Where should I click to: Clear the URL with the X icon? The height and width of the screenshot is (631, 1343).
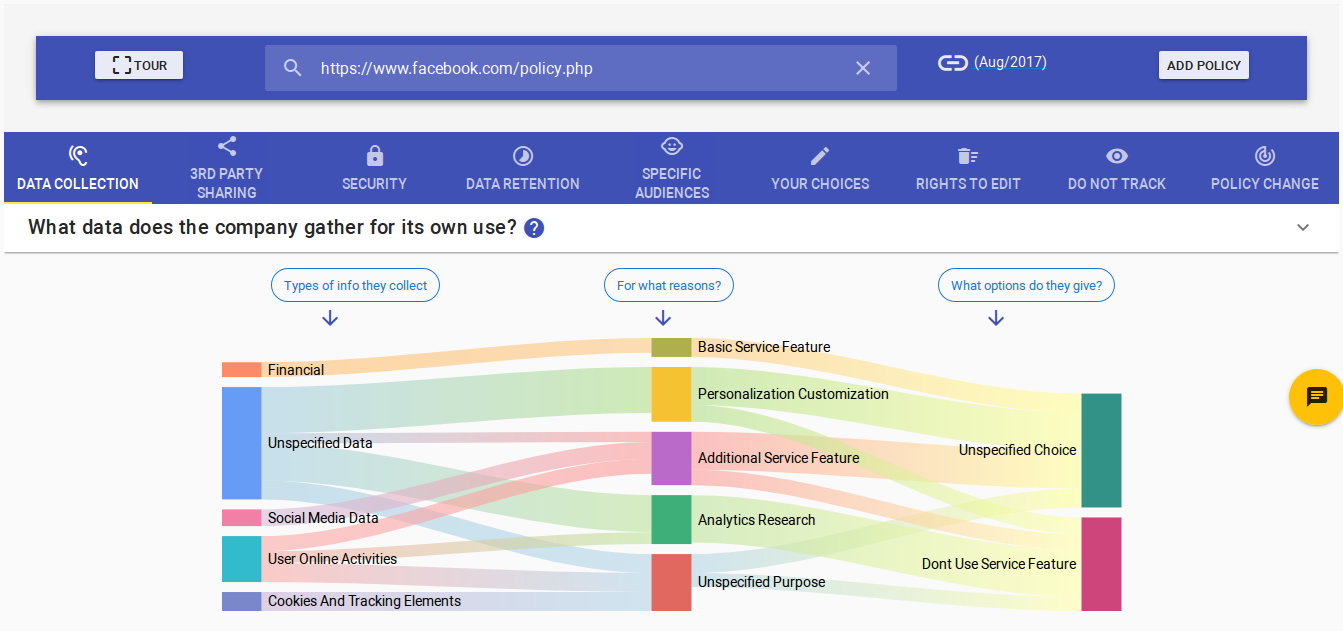(863, 68)
